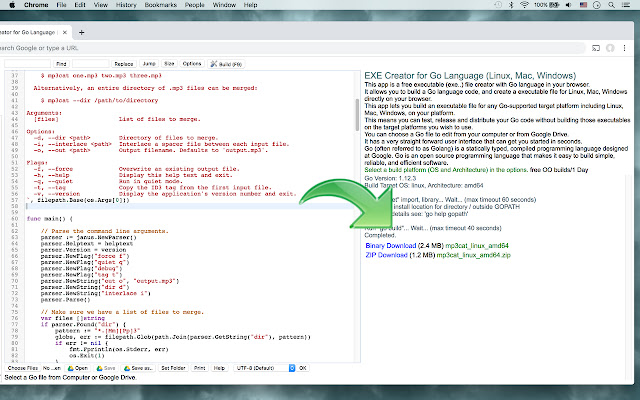Screen dimensions: 640x400
Task: Click the Chrome address bar
Action: (292, 48)
